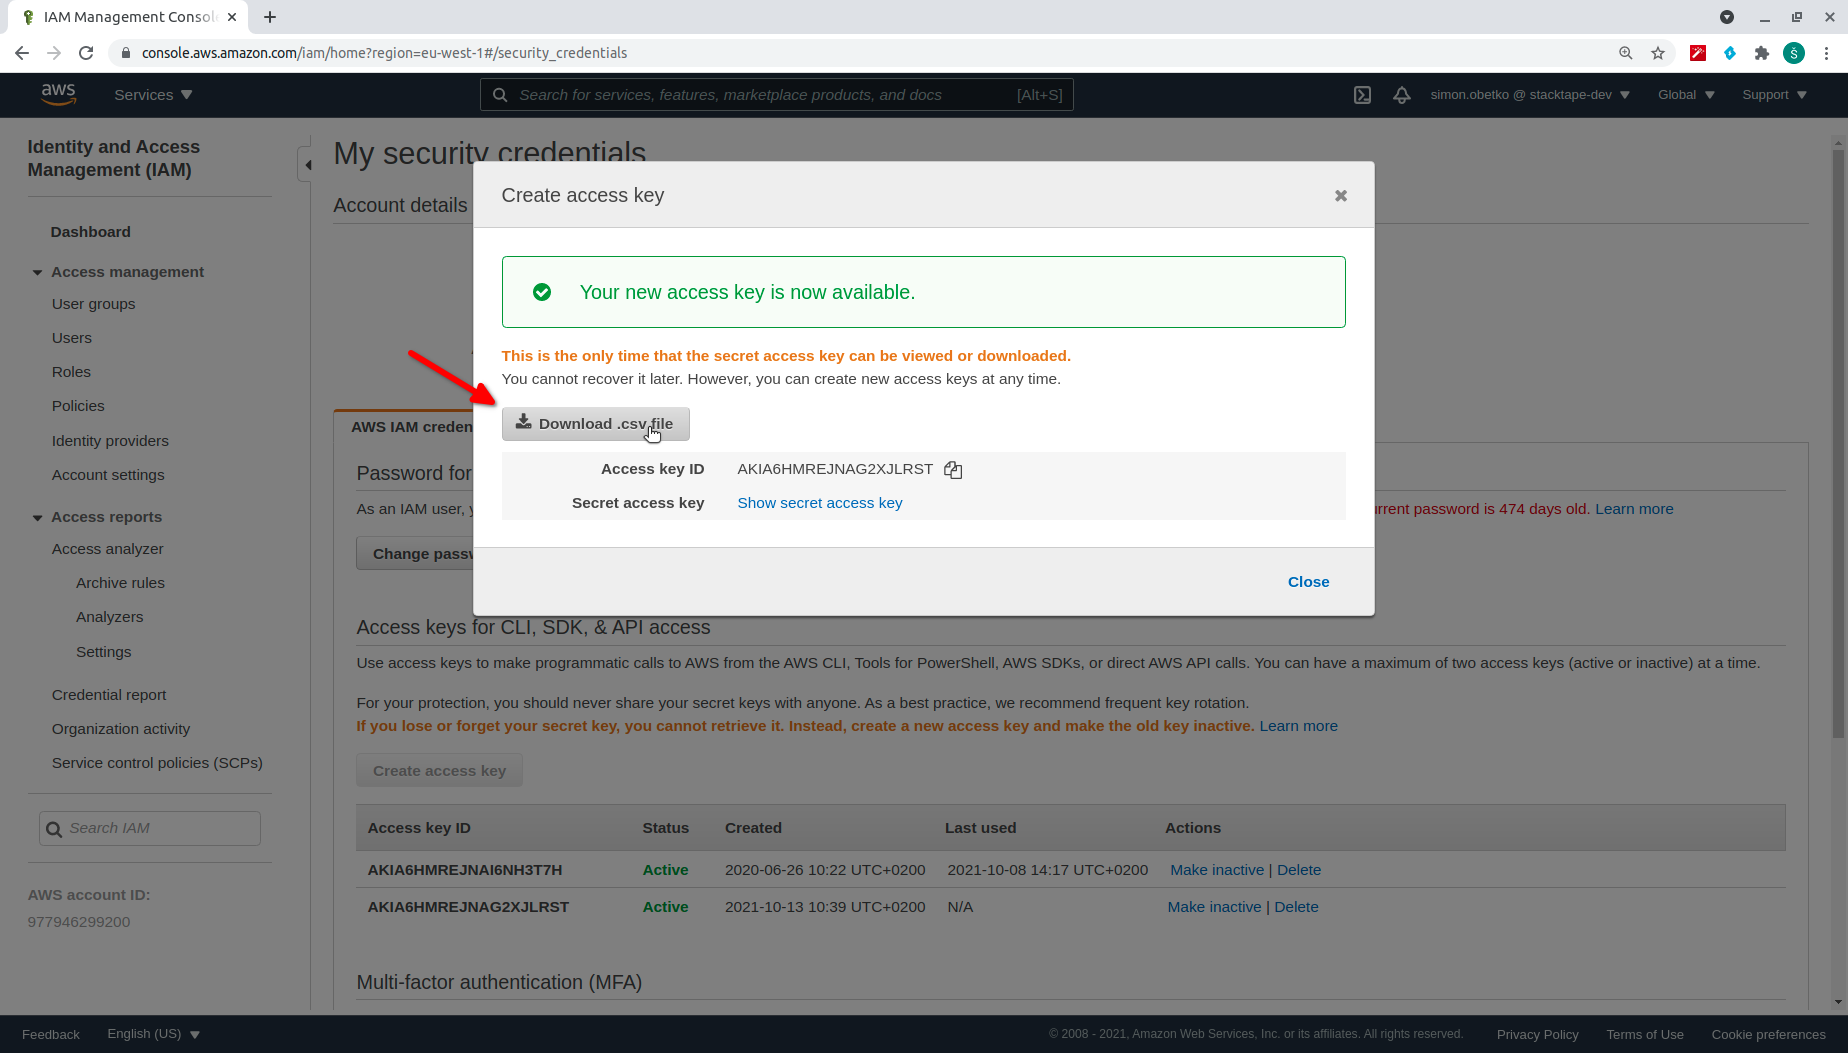Delete access key AKIA6HMREJNAG2XJLRST
1848x1053 pixels.
coord(1296,907)
